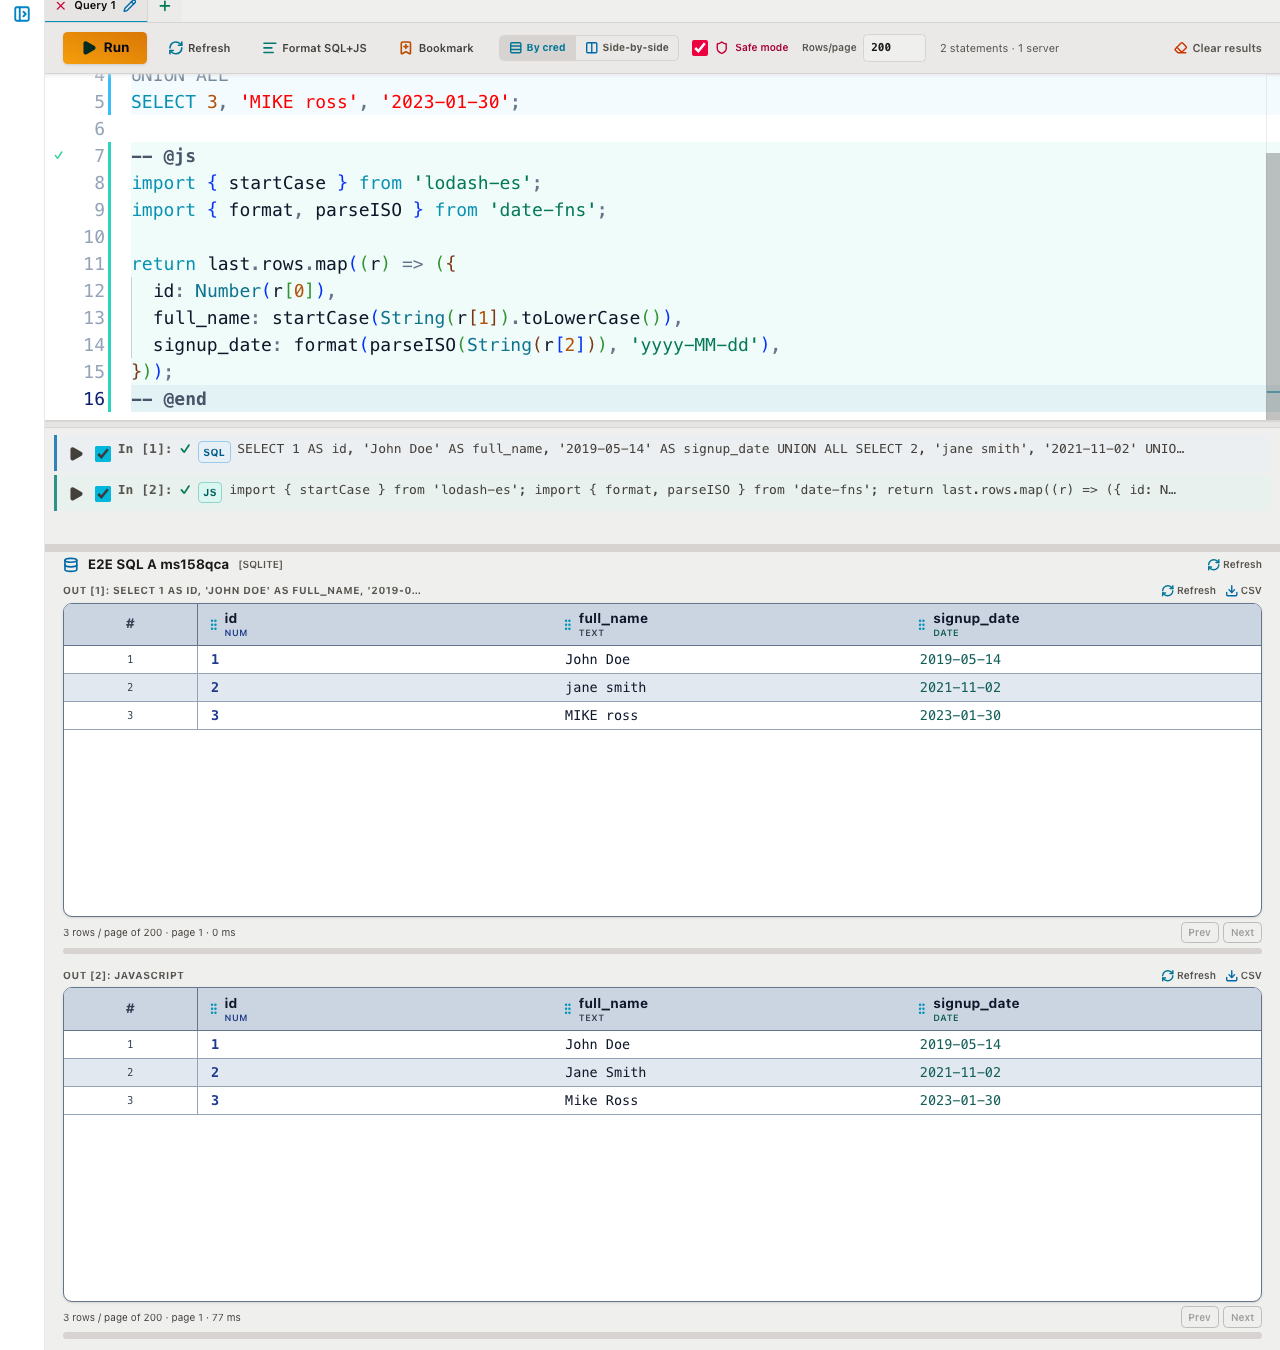Click Clear results
The width and height of the screenshot is (1280, 1350).
[x=1218, y=48]
